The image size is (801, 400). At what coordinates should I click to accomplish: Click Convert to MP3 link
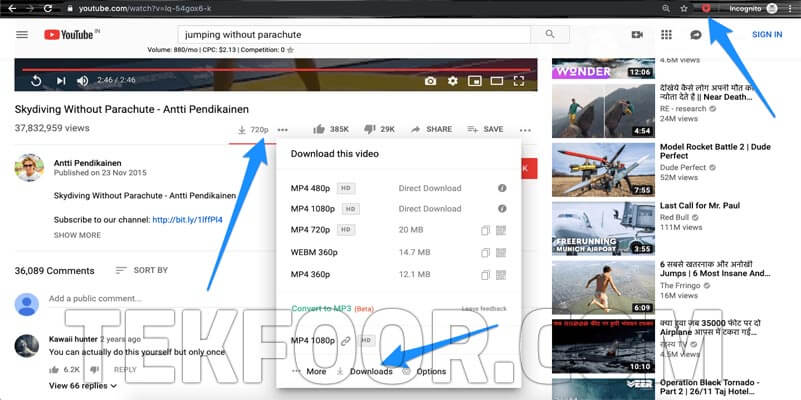point(321,309)
